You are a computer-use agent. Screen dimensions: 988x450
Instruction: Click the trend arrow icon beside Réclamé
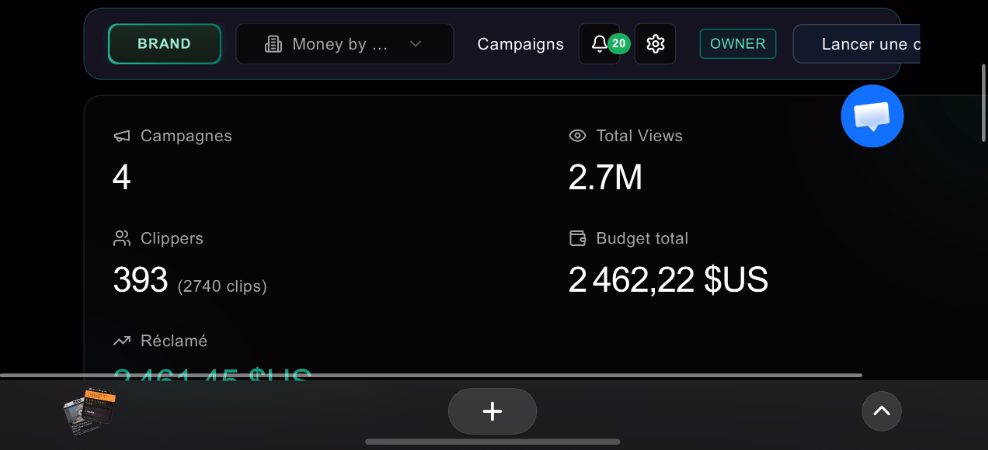pos(122,341)
